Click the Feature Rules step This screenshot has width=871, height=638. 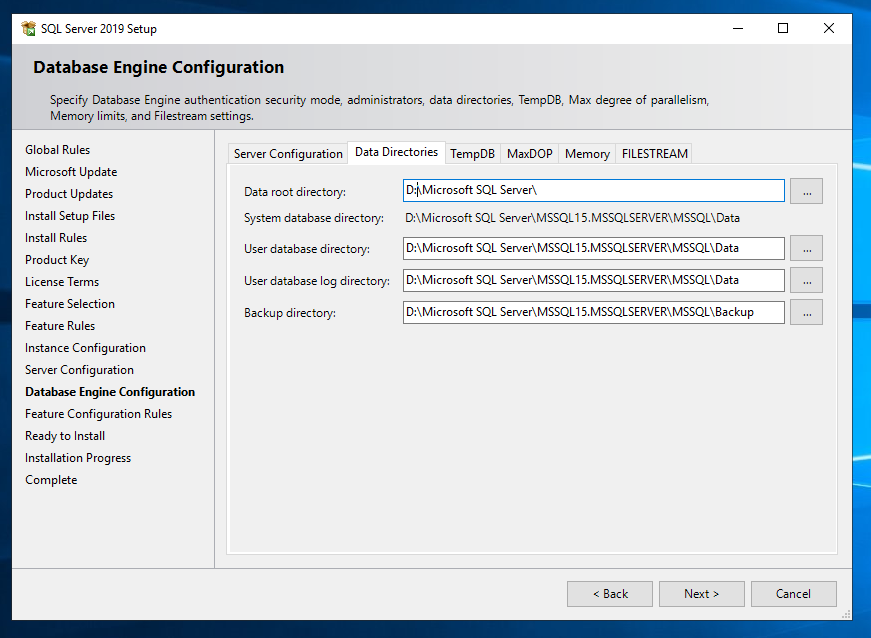[x=60, y=326]
